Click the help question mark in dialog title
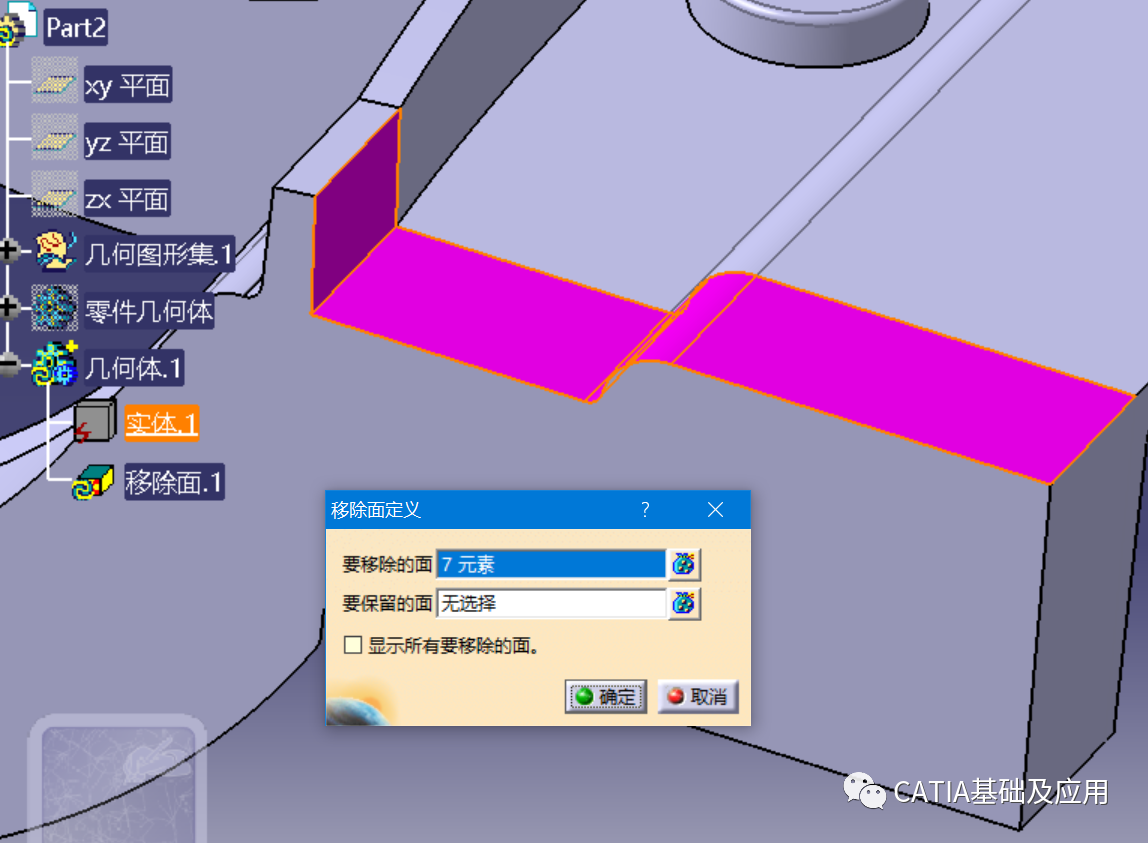This screenshot has height=843, width=1148. [645, 510]
